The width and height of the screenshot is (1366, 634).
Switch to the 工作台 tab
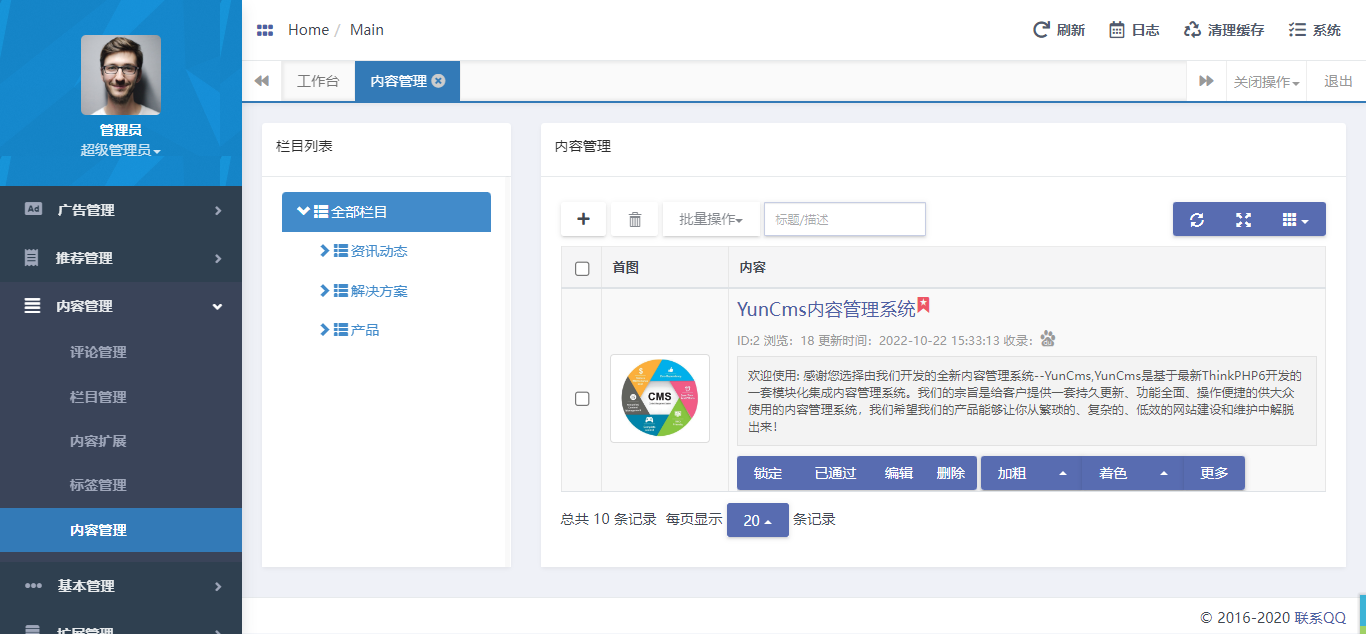coord(319,81)
